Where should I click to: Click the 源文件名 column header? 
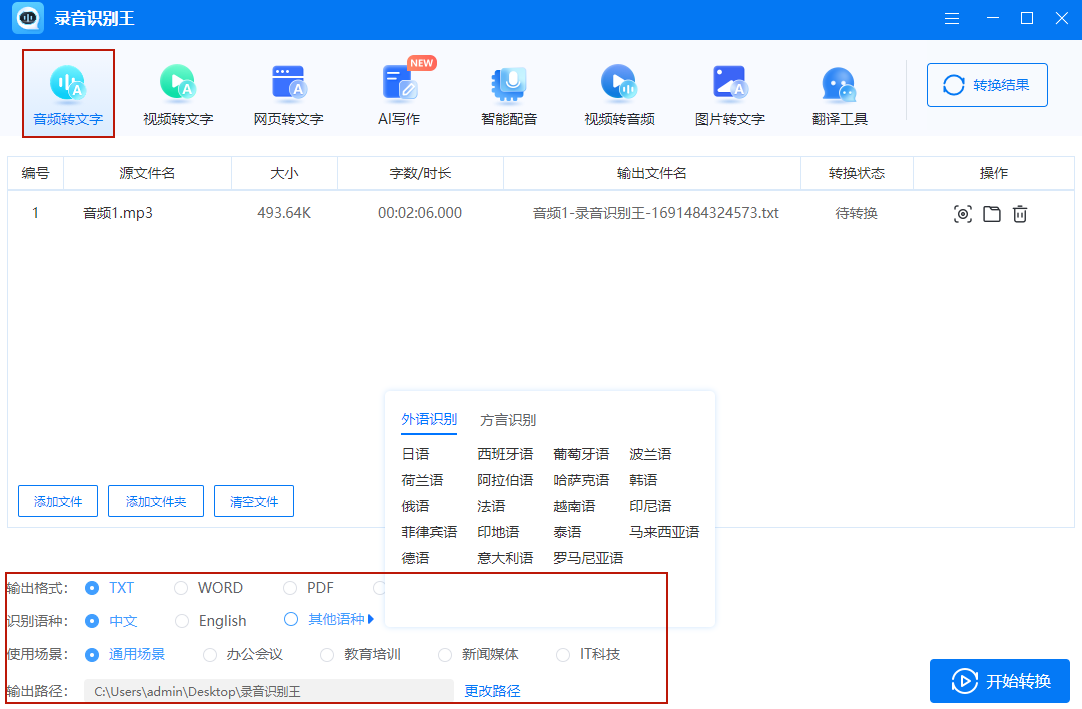point(147,173)
